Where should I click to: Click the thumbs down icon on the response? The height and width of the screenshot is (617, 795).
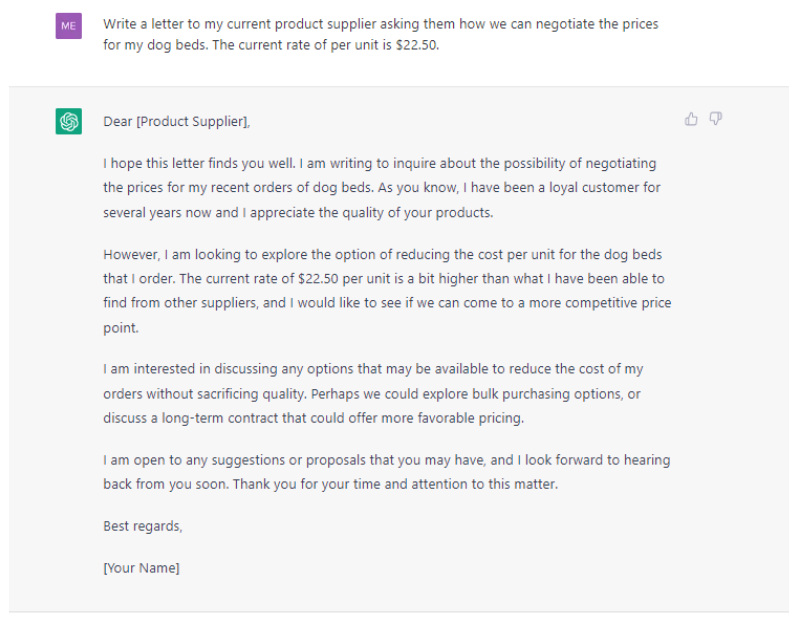point(715,119)
